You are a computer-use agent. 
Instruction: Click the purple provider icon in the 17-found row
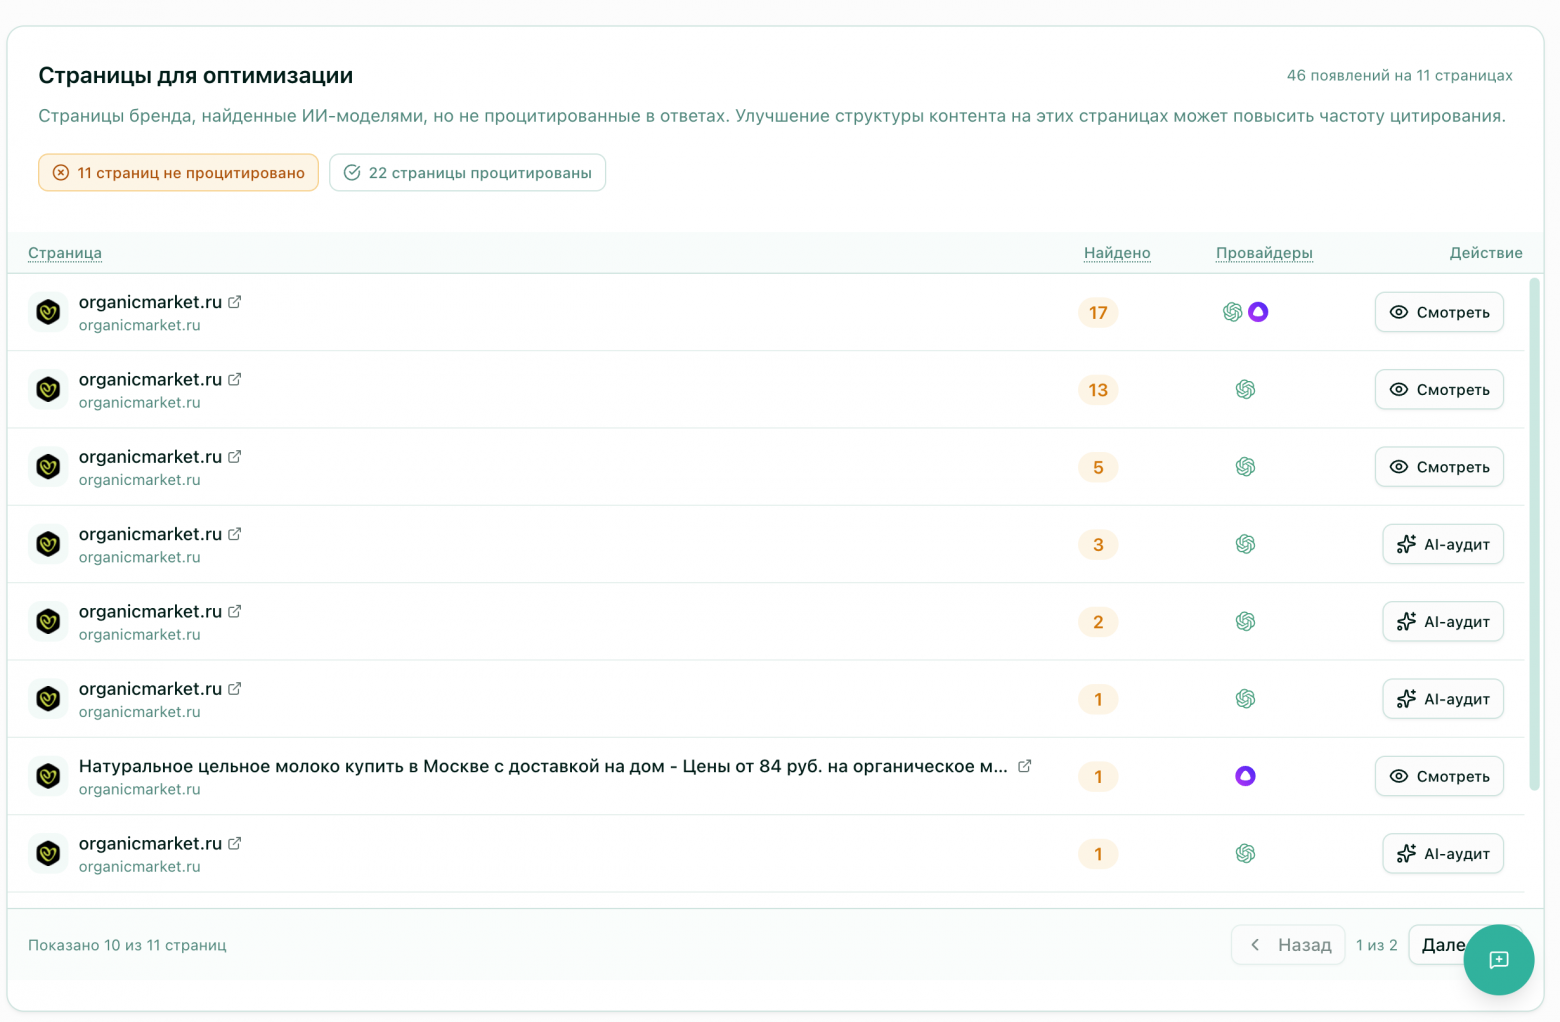[1258, 312]
